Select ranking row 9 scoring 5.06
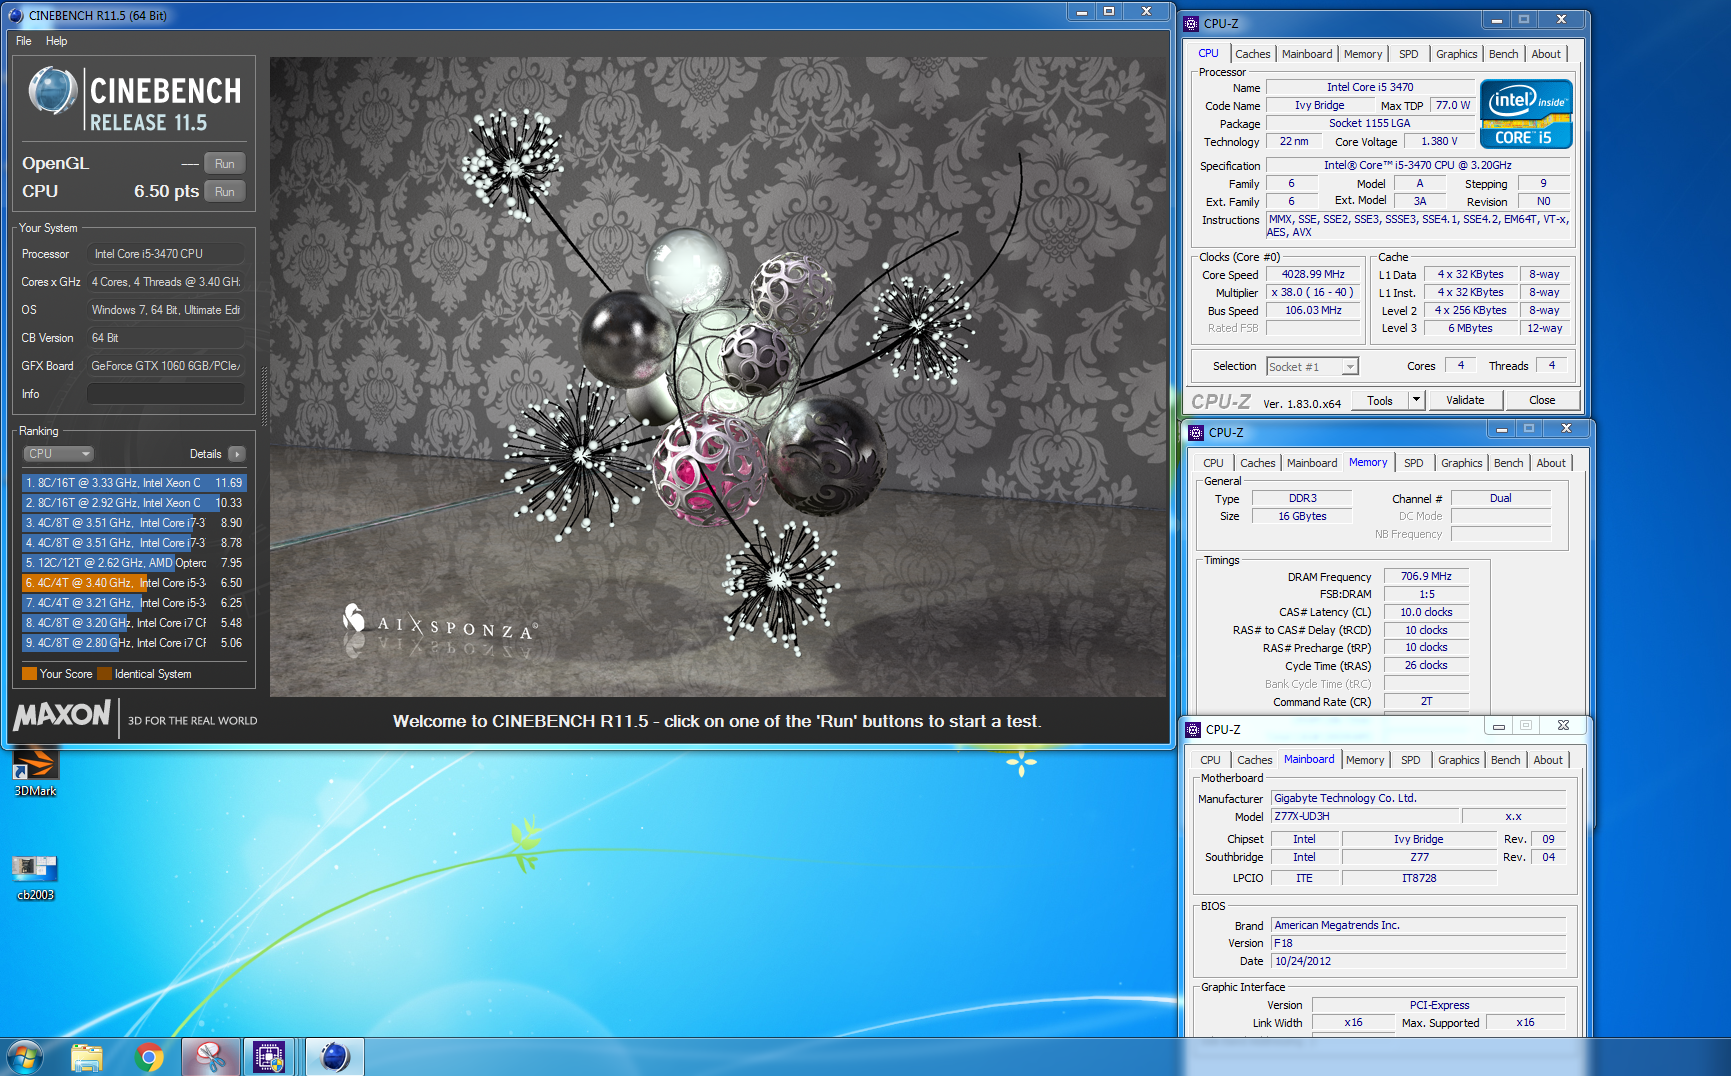Viewport: 1731px width, 1076px height. click(x=133, y=643)
